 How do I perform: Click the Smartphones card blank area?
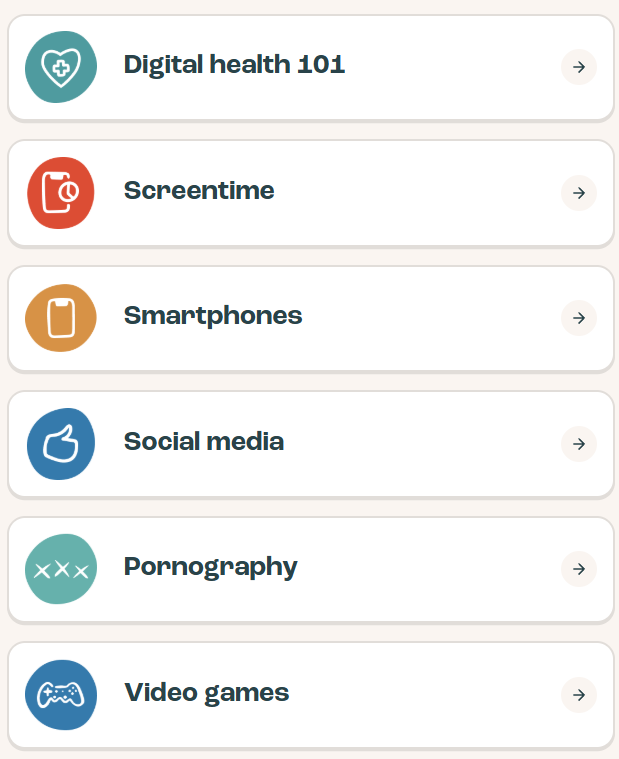click(431, 318)
